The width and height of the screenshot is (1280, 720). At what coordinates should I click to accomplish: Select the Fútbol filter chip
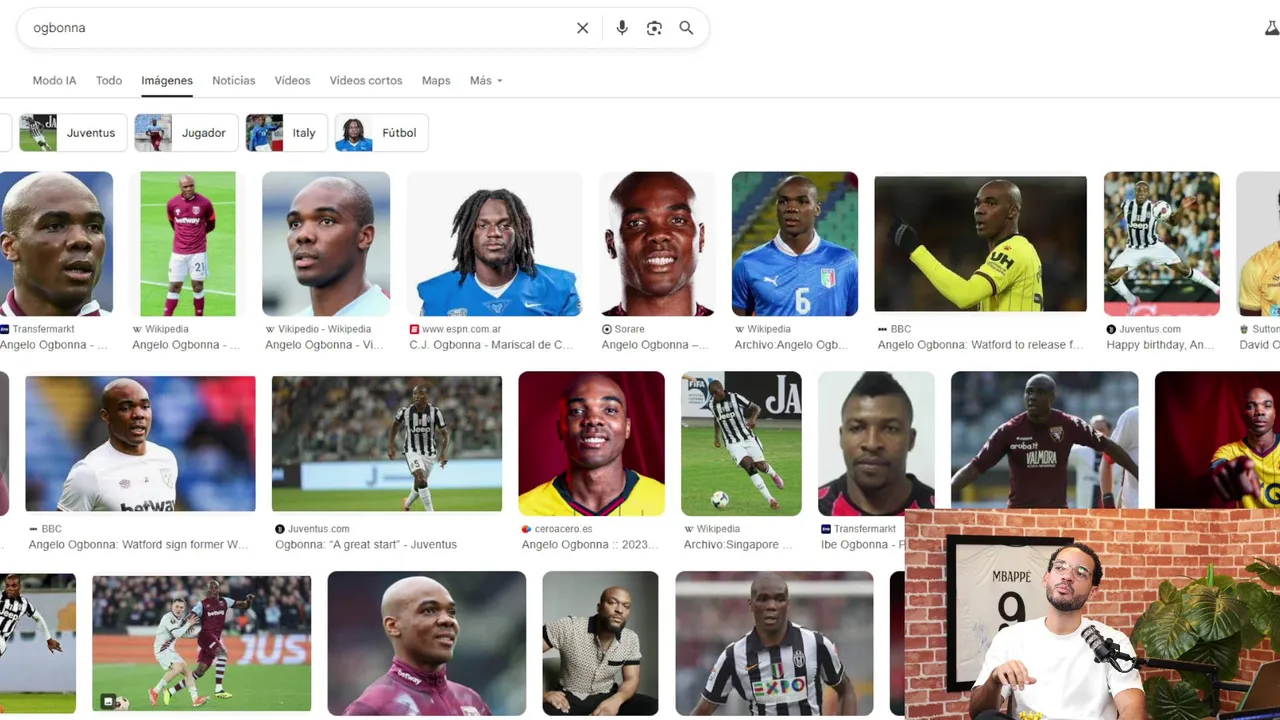tap(381, 133)
